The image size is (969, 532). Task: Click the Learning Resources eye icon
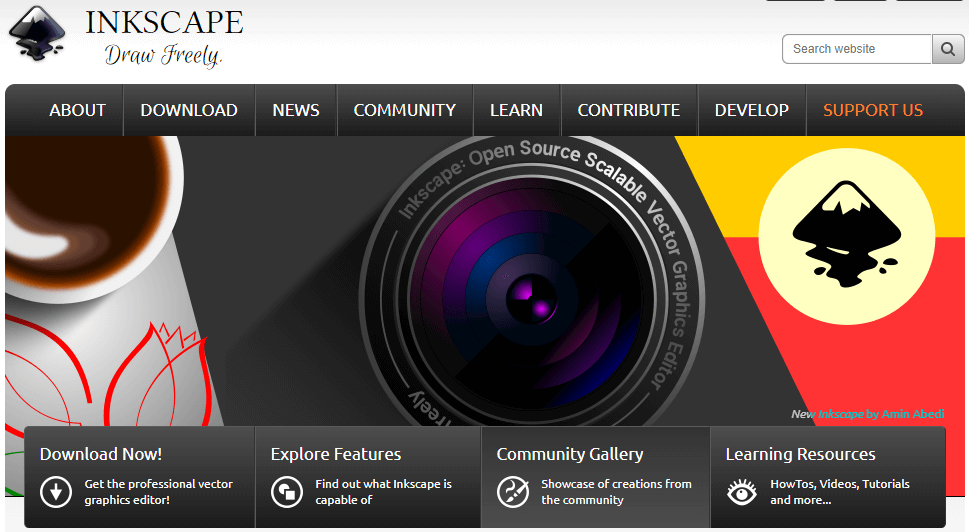(x=742, y=492)
